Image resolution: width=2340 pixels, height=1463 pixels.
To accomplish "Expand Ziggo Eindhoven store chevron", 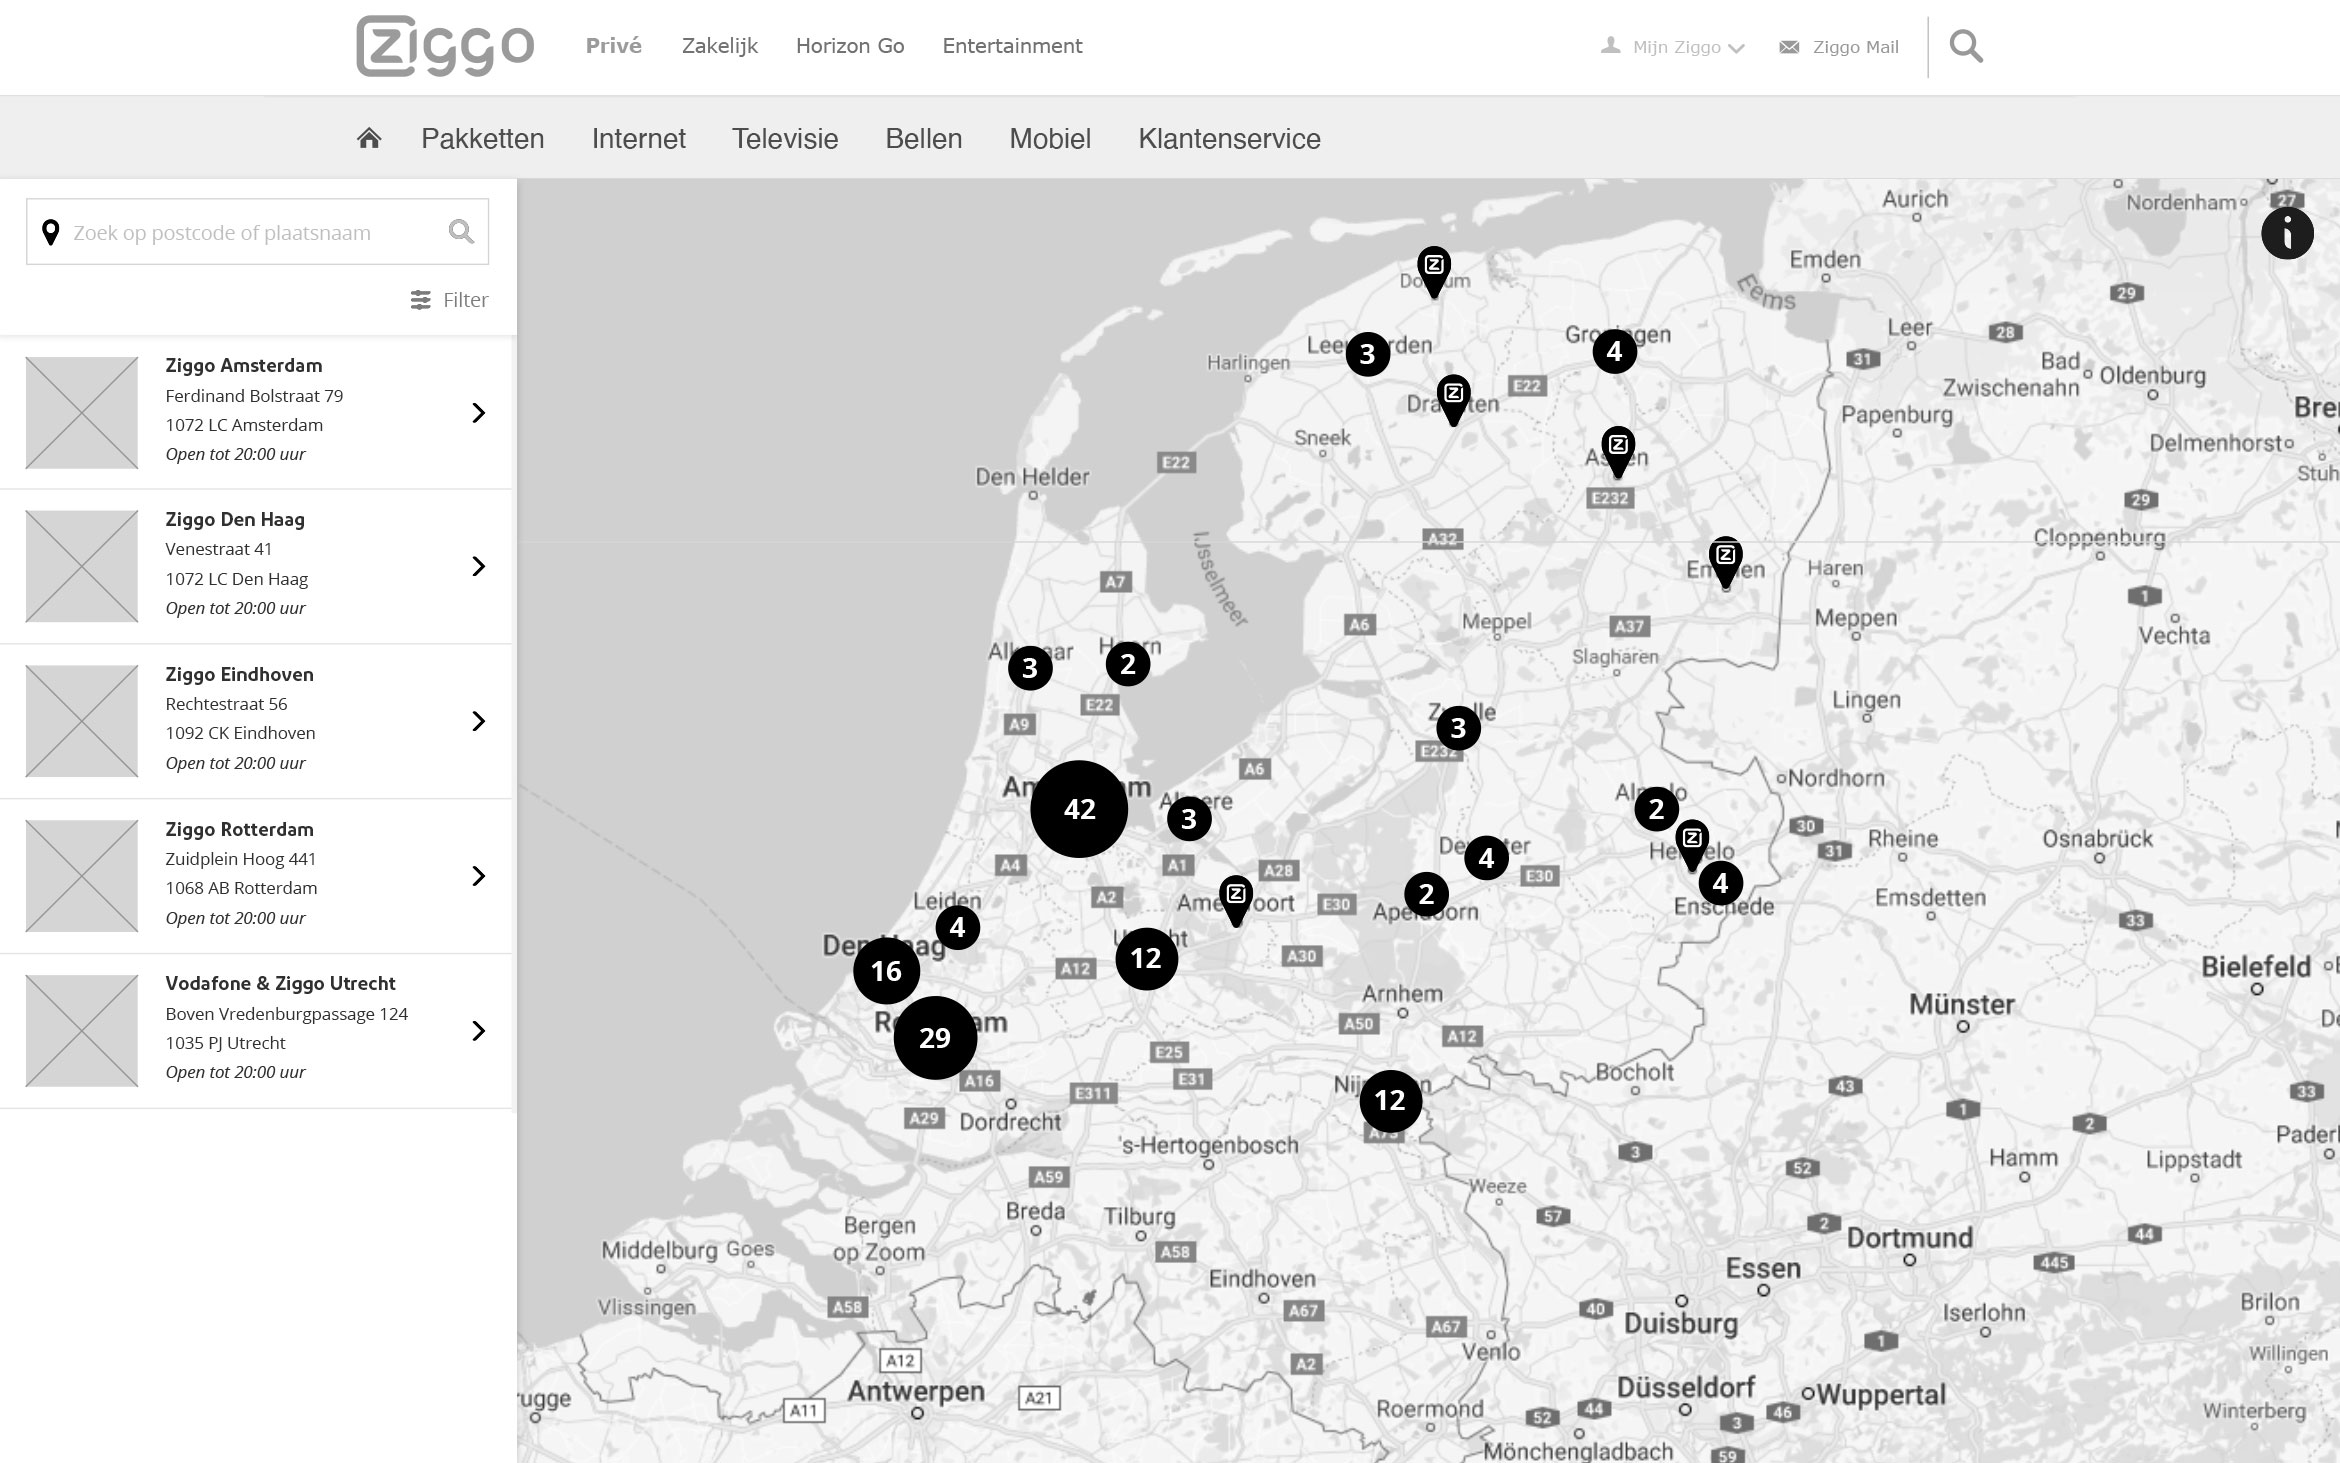I will [x=478, y=721].
